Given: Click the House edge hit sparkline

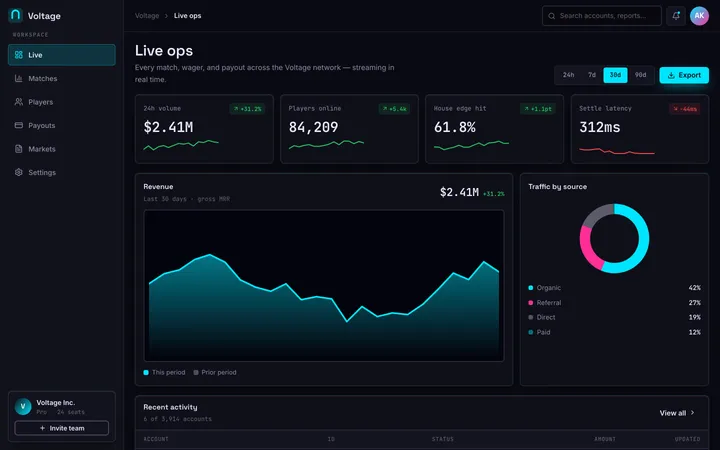Looking at the screenshot, I should tap(471, 146).
